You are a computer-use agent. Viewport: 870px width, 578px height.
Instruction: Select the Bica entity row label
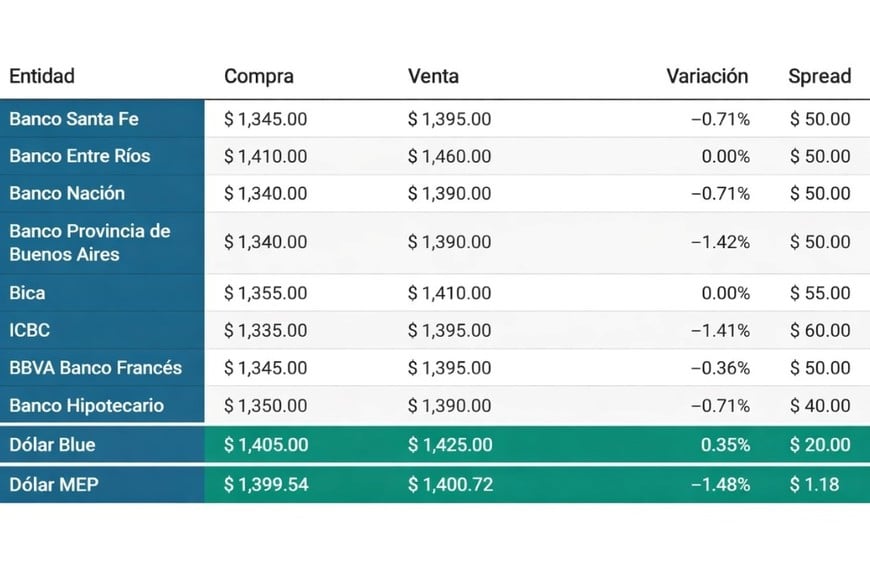27,293
